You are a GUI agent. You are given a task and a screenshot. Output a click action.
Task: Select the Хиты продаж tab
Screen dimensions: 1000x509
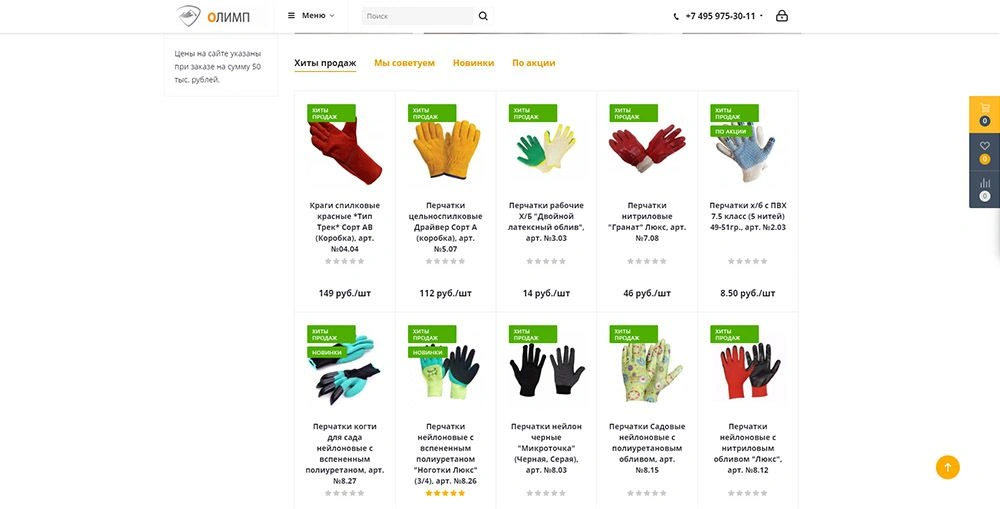325,63
